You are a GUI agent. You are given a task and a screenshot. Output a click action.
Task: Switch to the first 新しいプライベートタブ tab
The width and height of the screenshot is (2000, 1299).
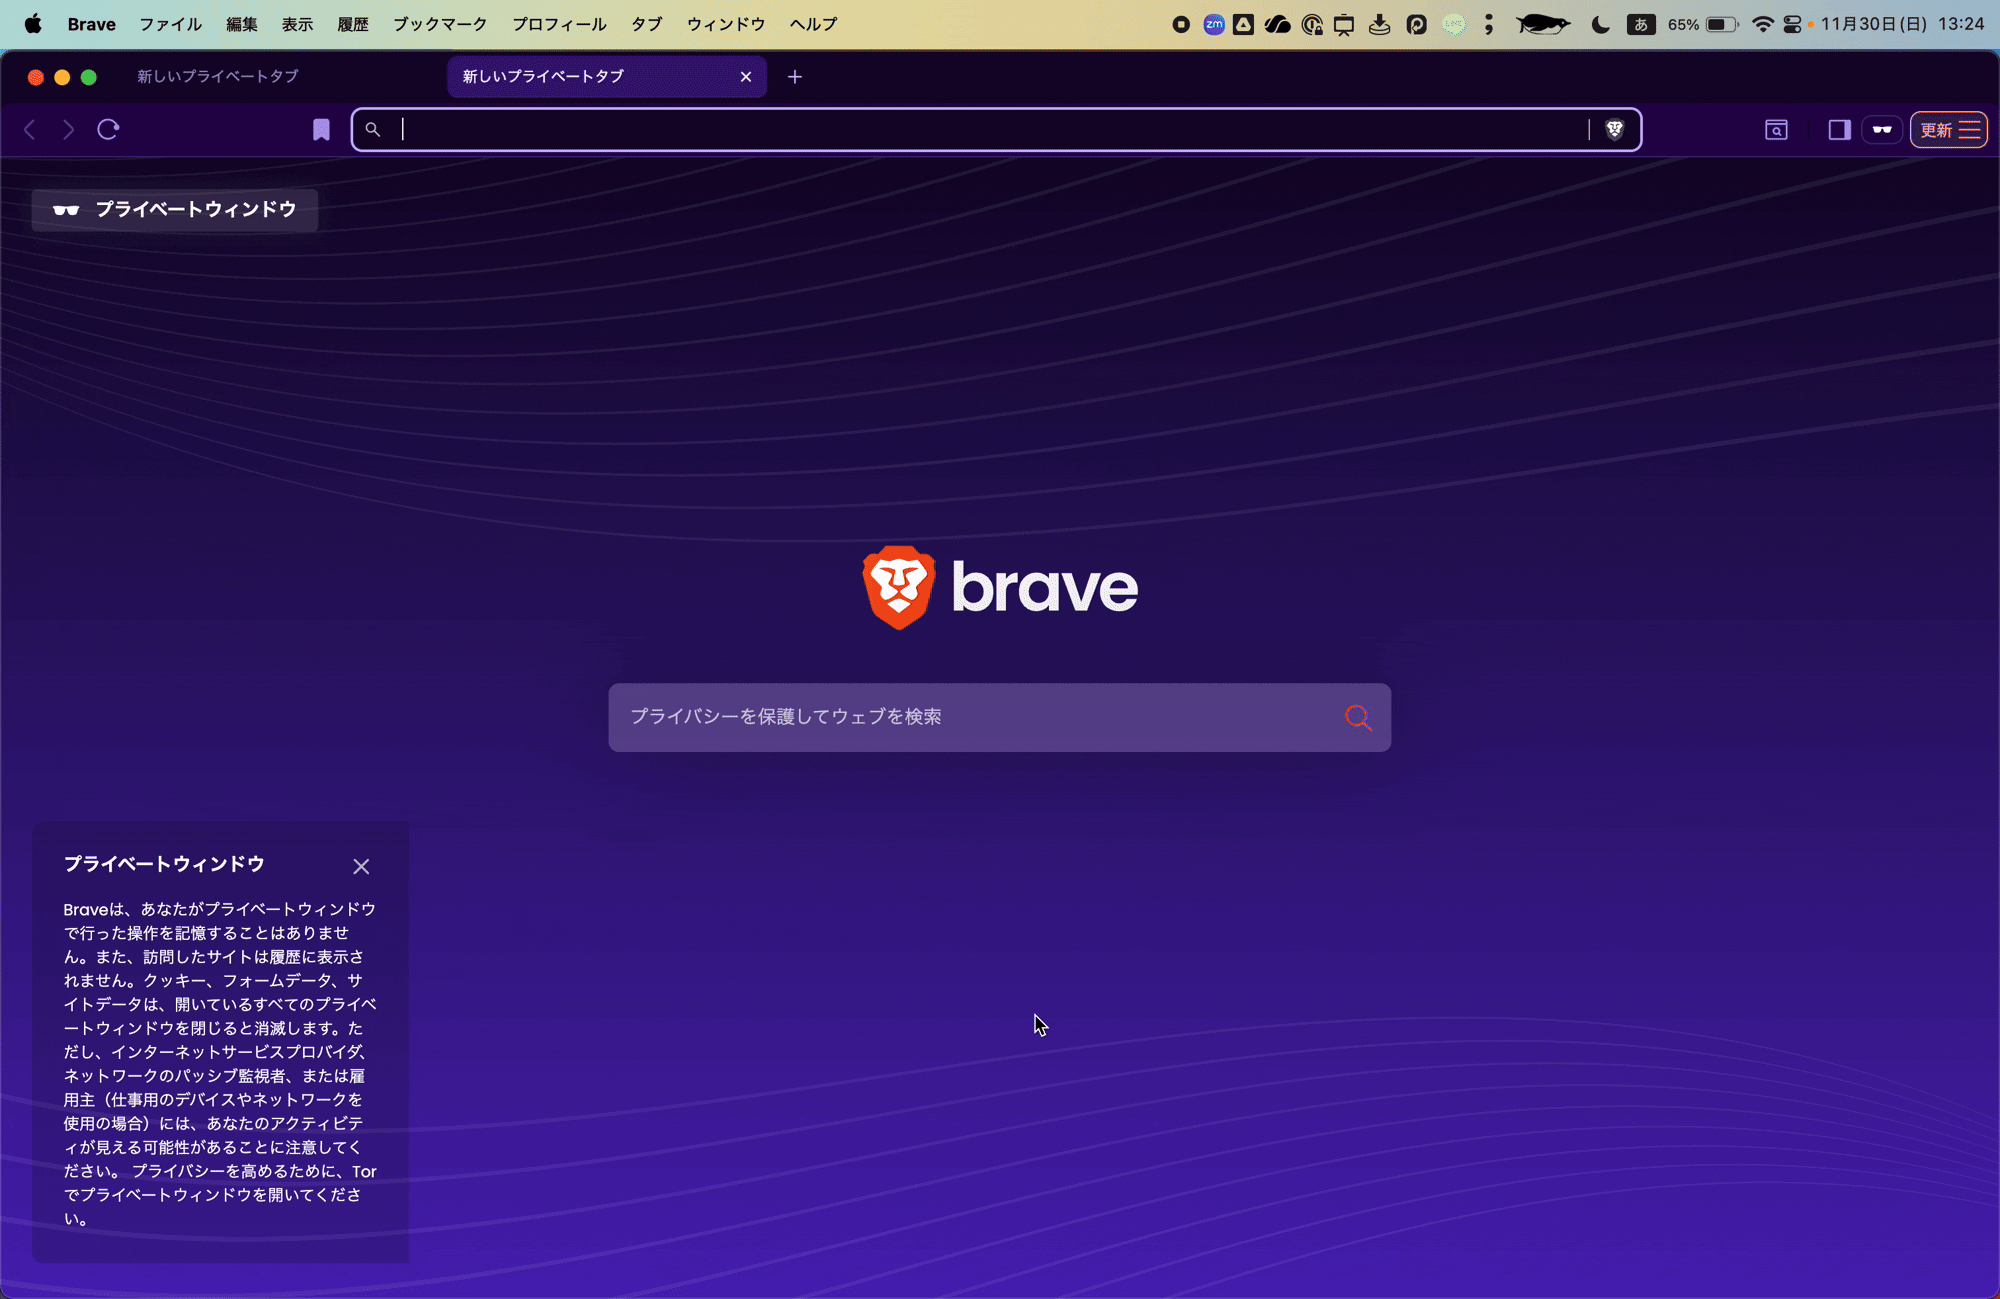tap(218, 77)
